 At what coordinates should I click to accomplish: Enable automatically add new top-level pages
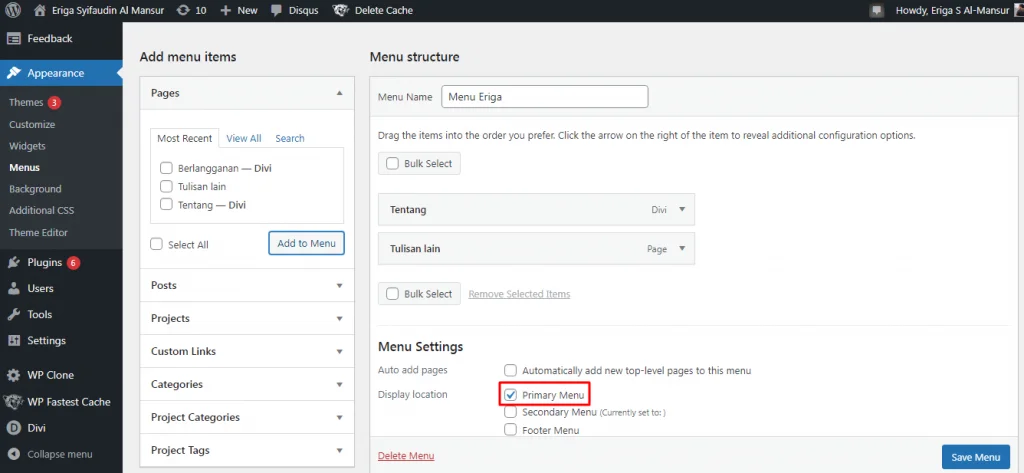(x=510, y=370)
